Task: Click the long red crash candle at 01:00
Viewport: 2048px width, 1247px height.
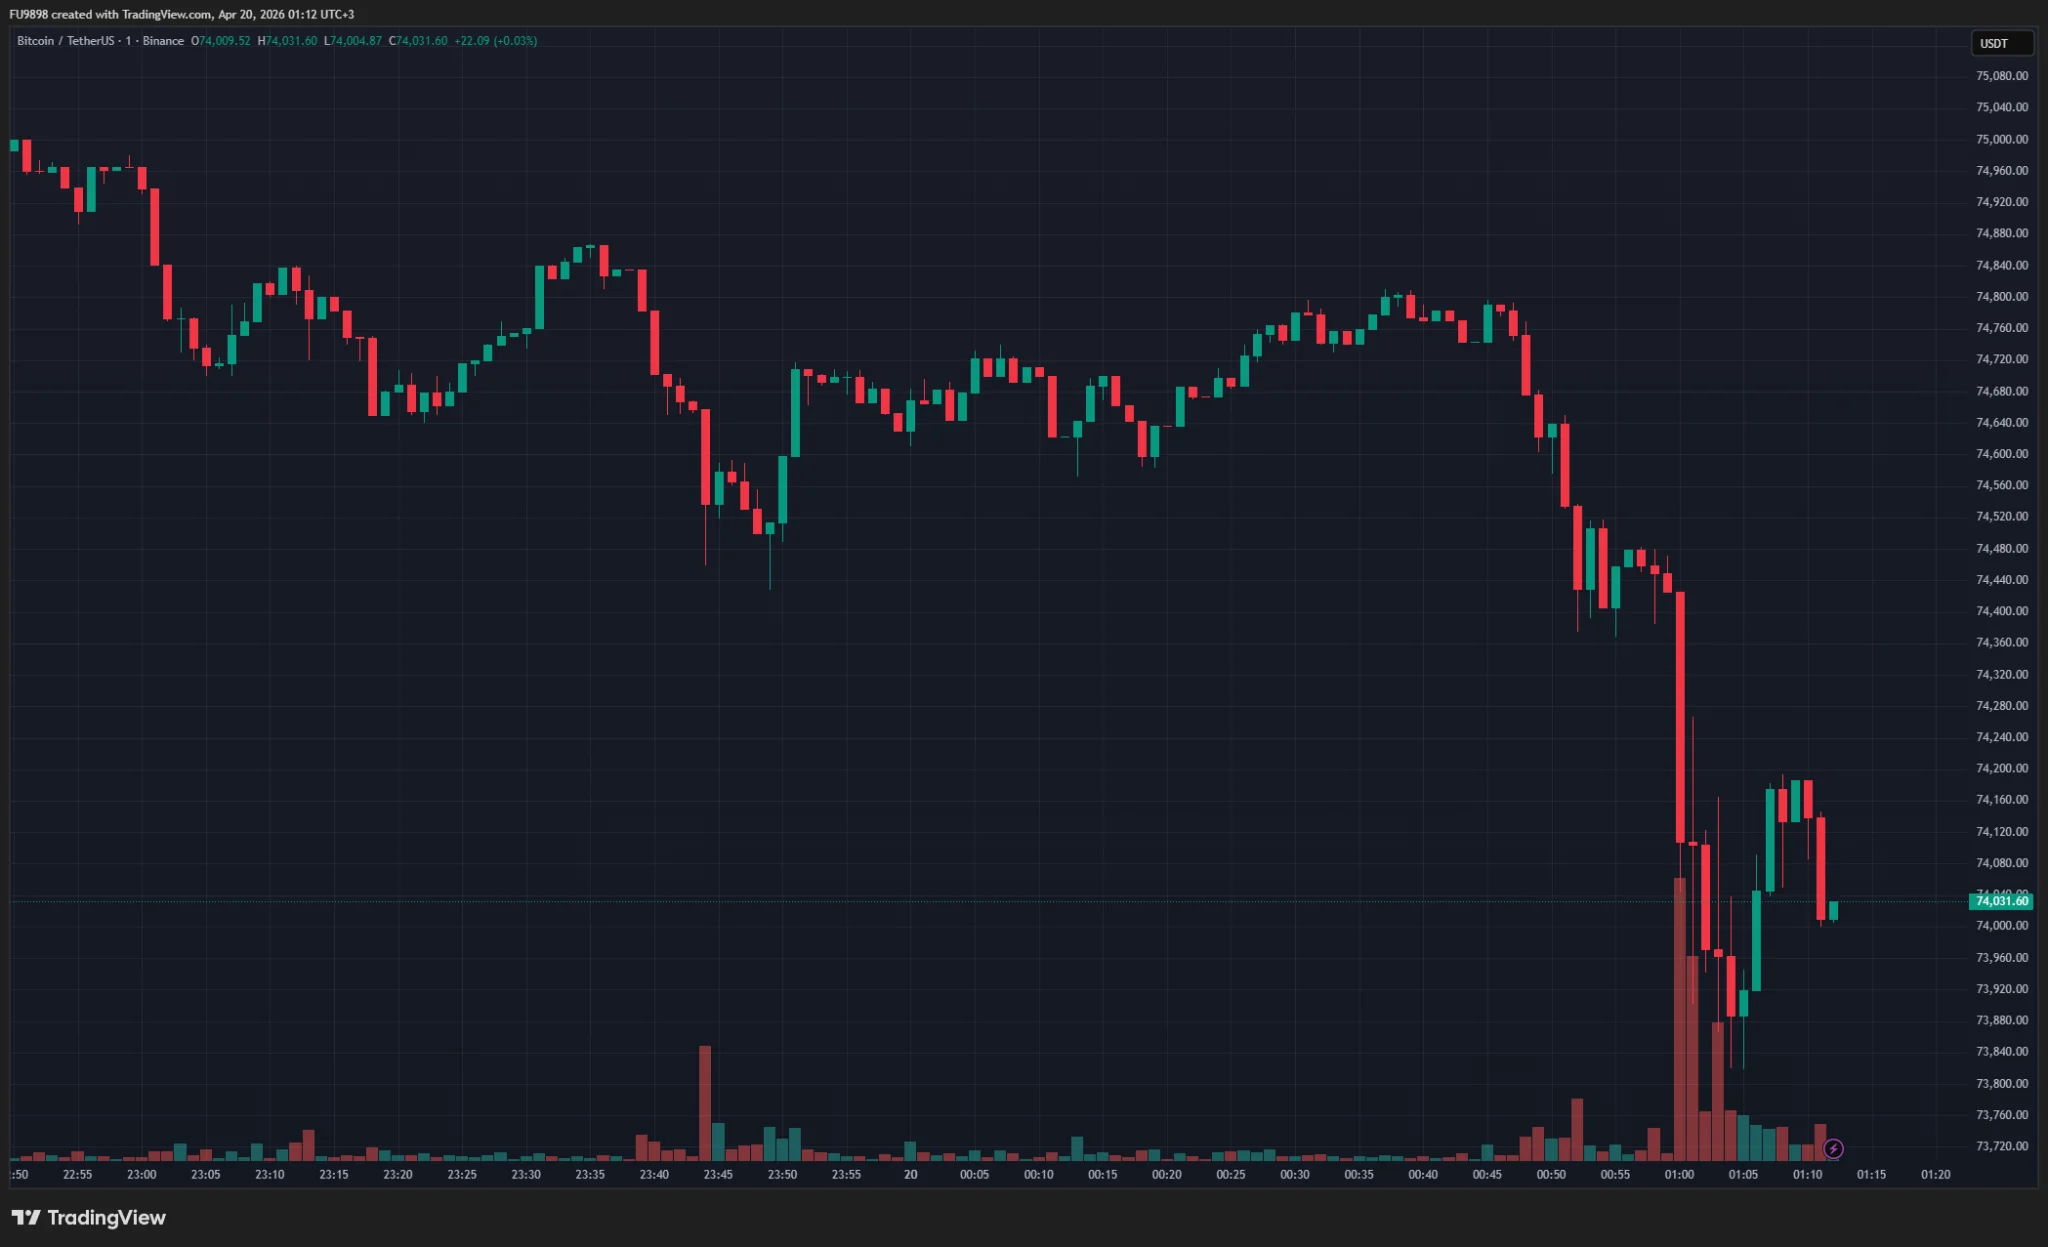Action: coord(1680,715)
